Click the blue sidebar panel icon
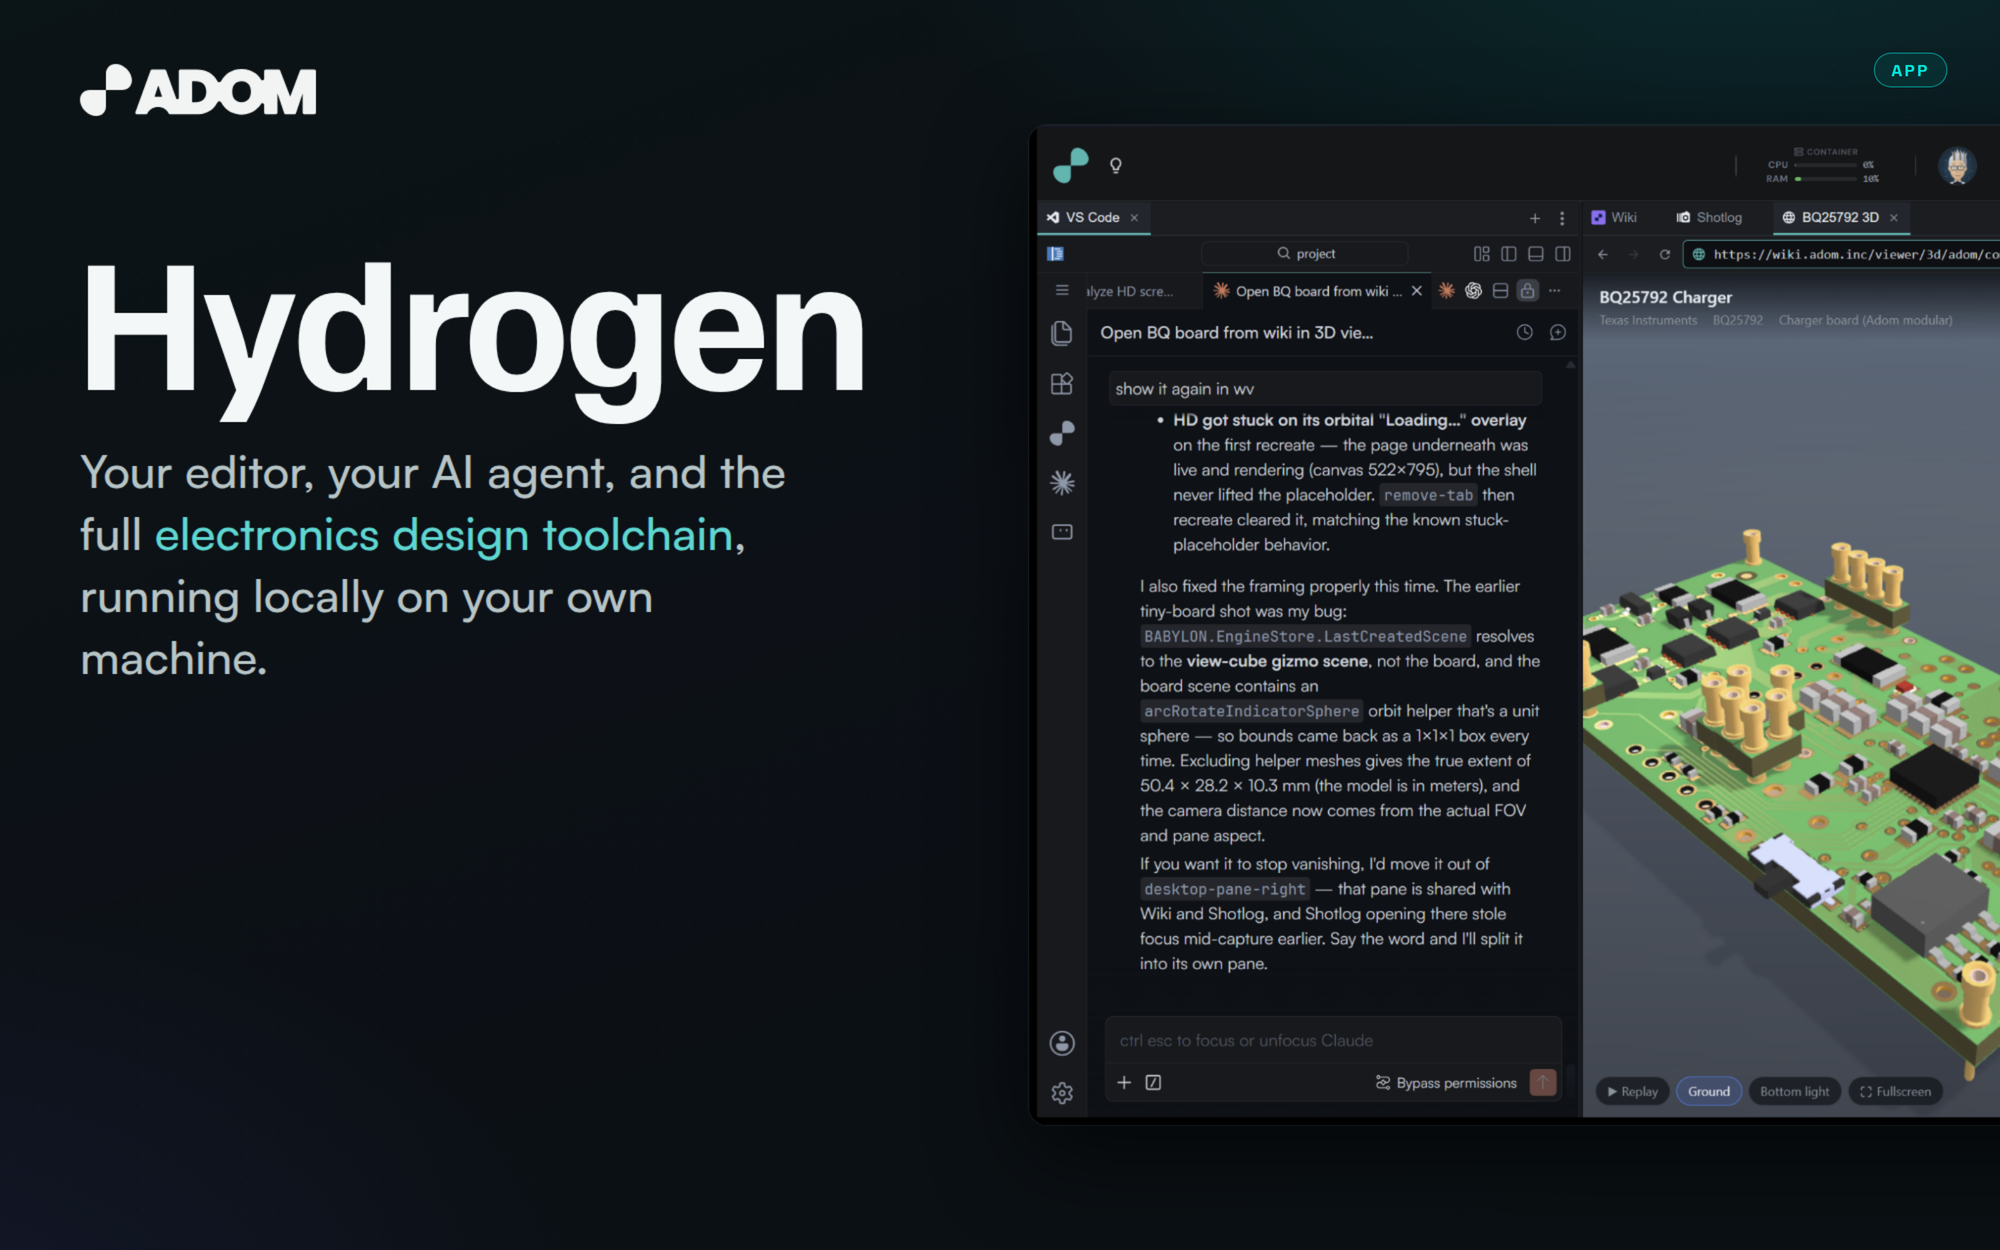This screenshot has width=2000, height=1250. tap(1055, 254)
